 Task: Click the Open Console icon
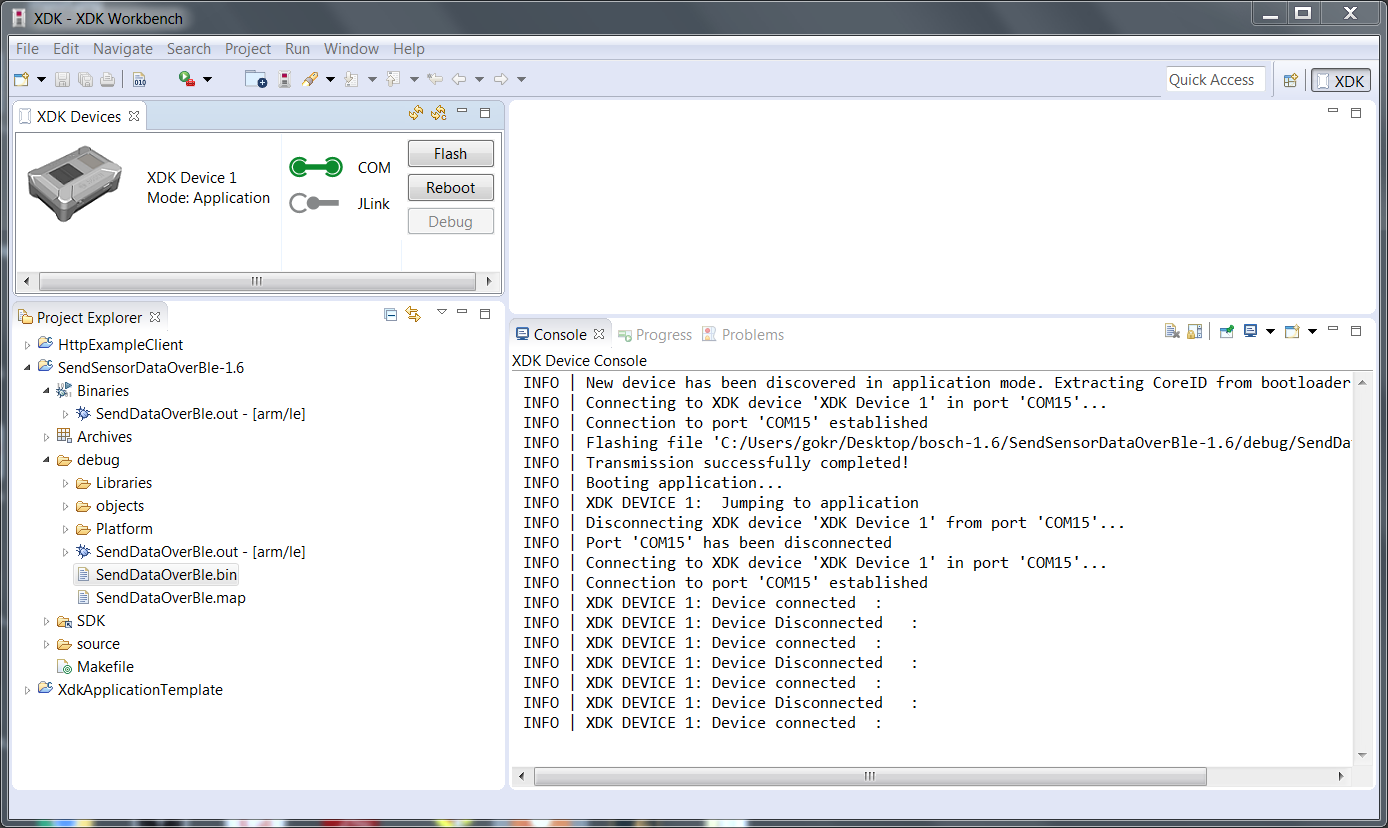tap(1292, 331)
